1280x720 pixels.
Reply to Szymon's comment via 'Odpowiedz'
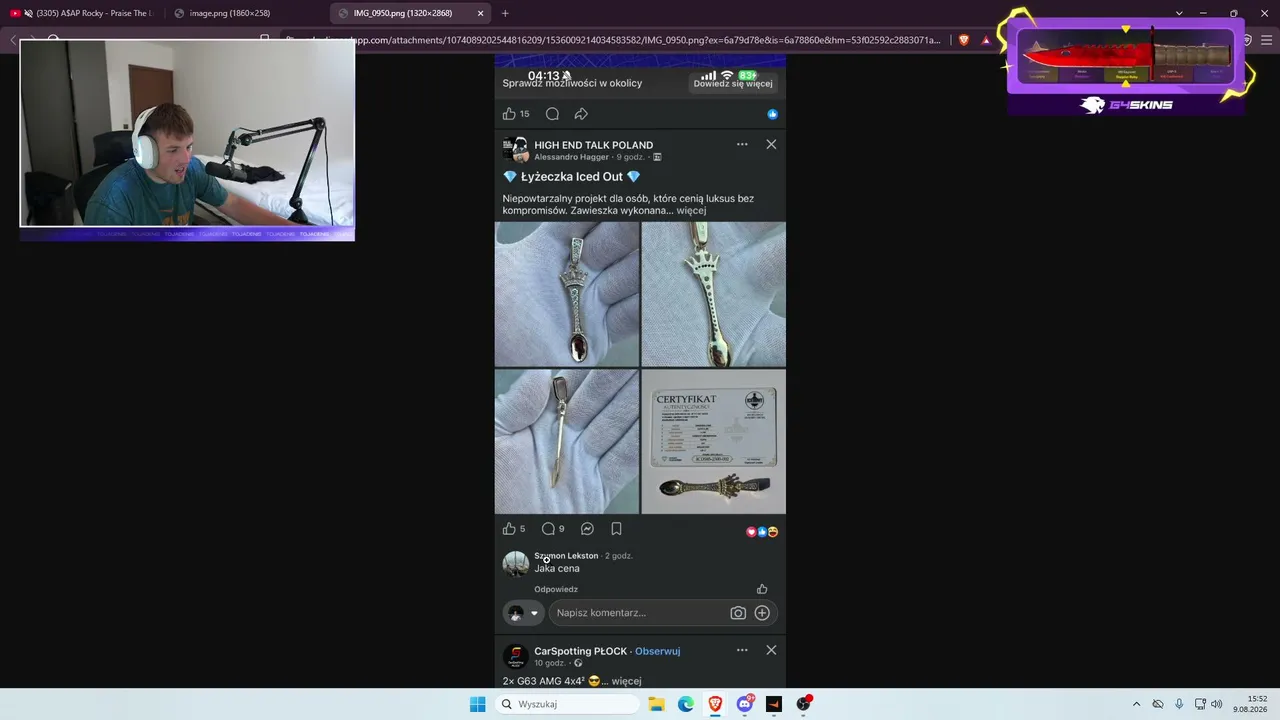(x=556, y=589)
